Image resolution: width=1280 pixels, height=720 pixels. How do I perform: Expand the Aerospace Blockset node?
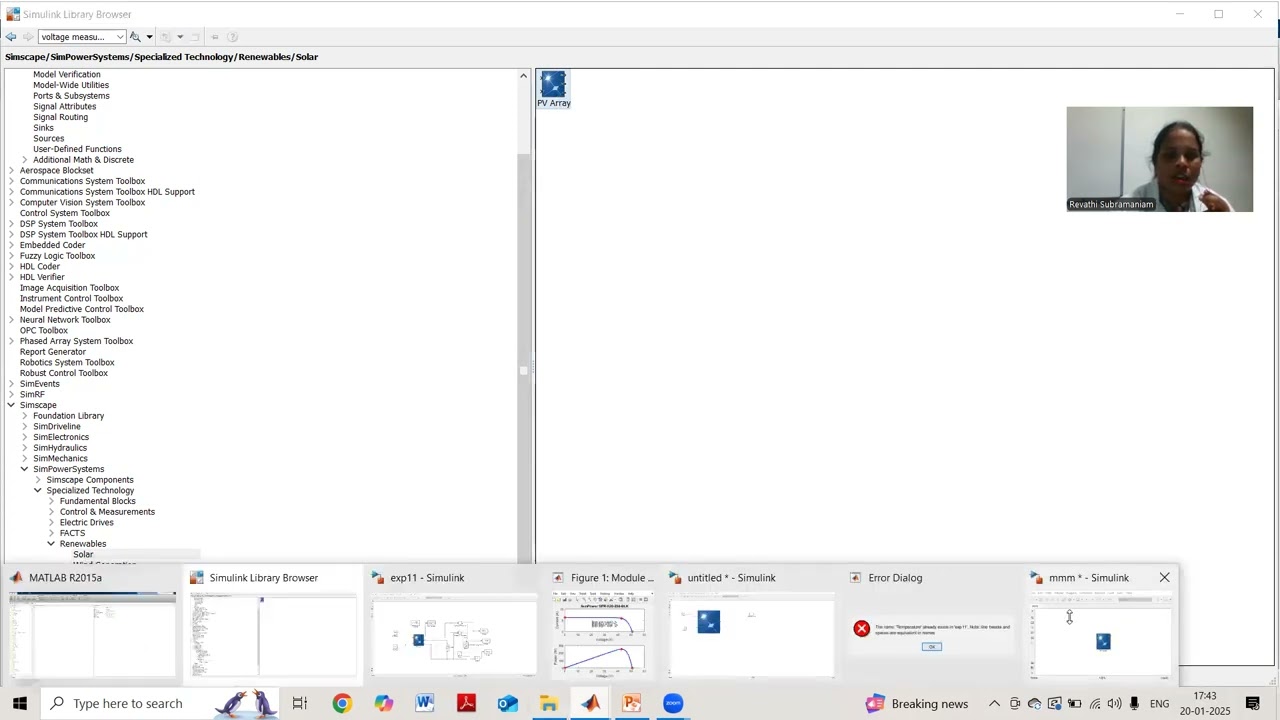click(12, 171)
